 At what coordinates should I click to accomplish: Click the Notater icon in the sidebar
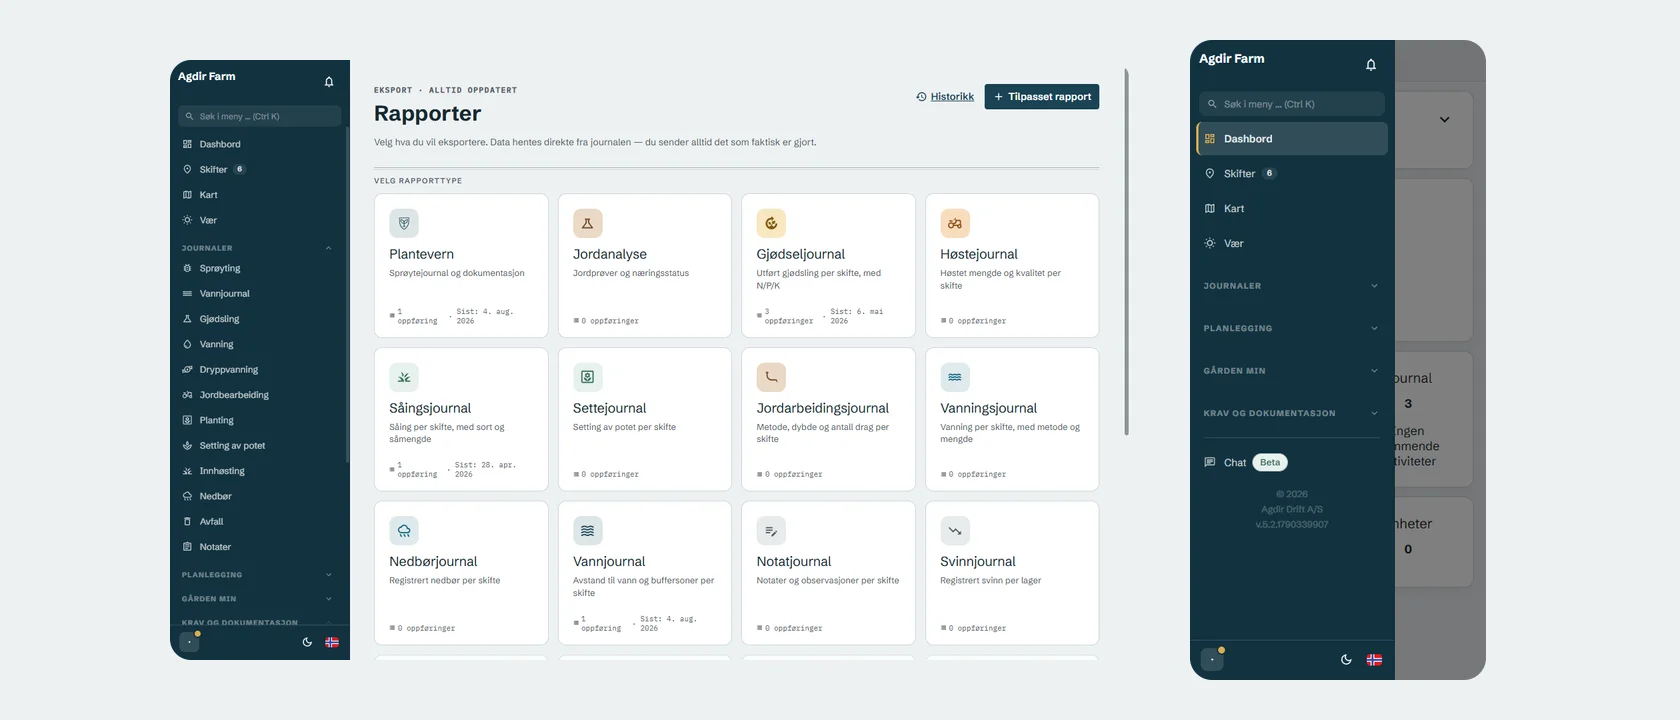(187, 547)
